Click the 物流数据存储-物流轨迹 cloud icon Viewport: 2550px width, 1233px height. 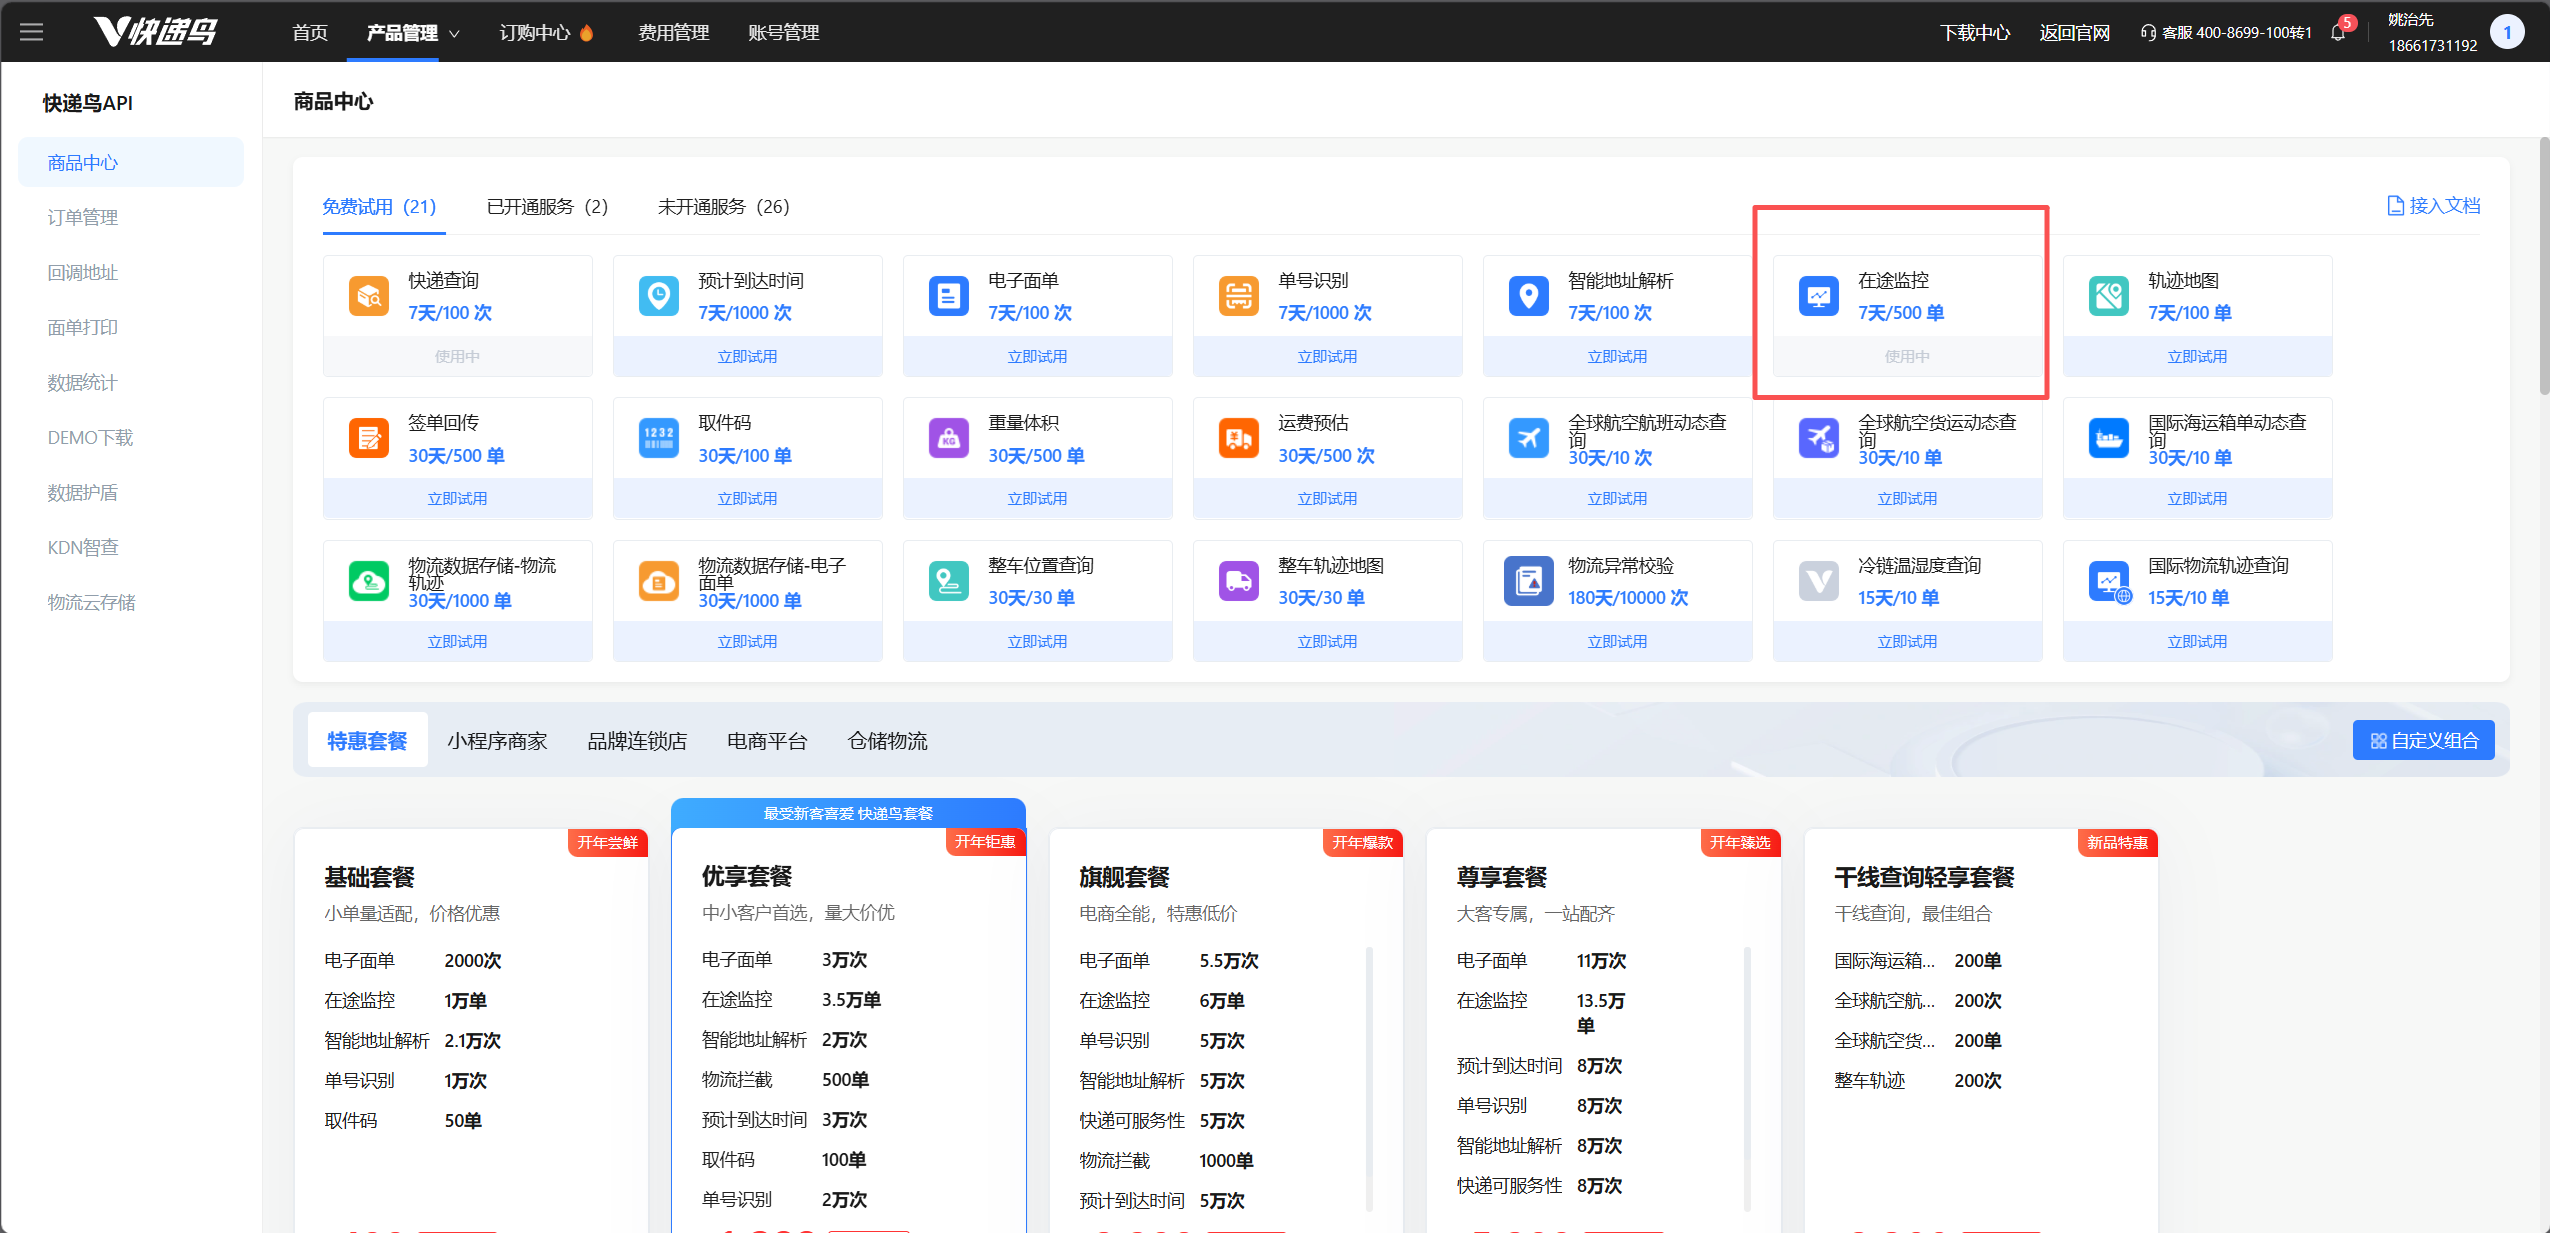369,581
